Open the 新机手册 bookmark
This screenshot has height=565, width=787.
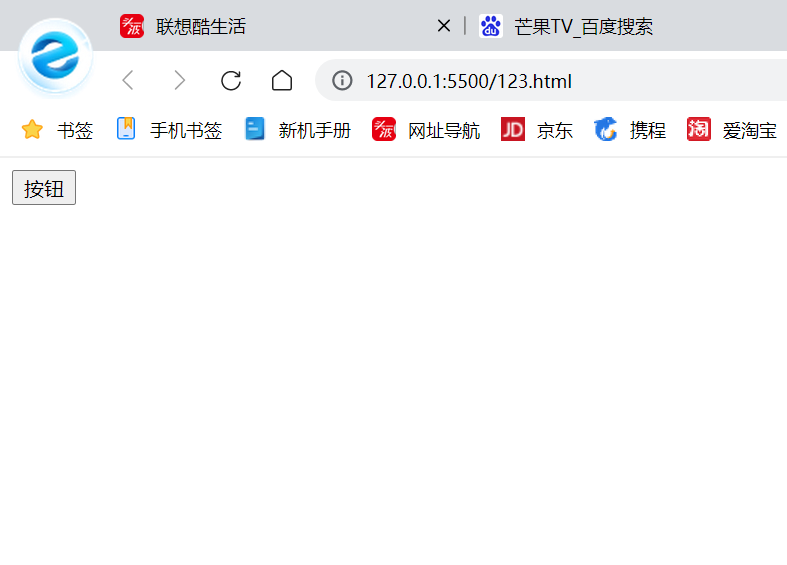pos(298,129)
